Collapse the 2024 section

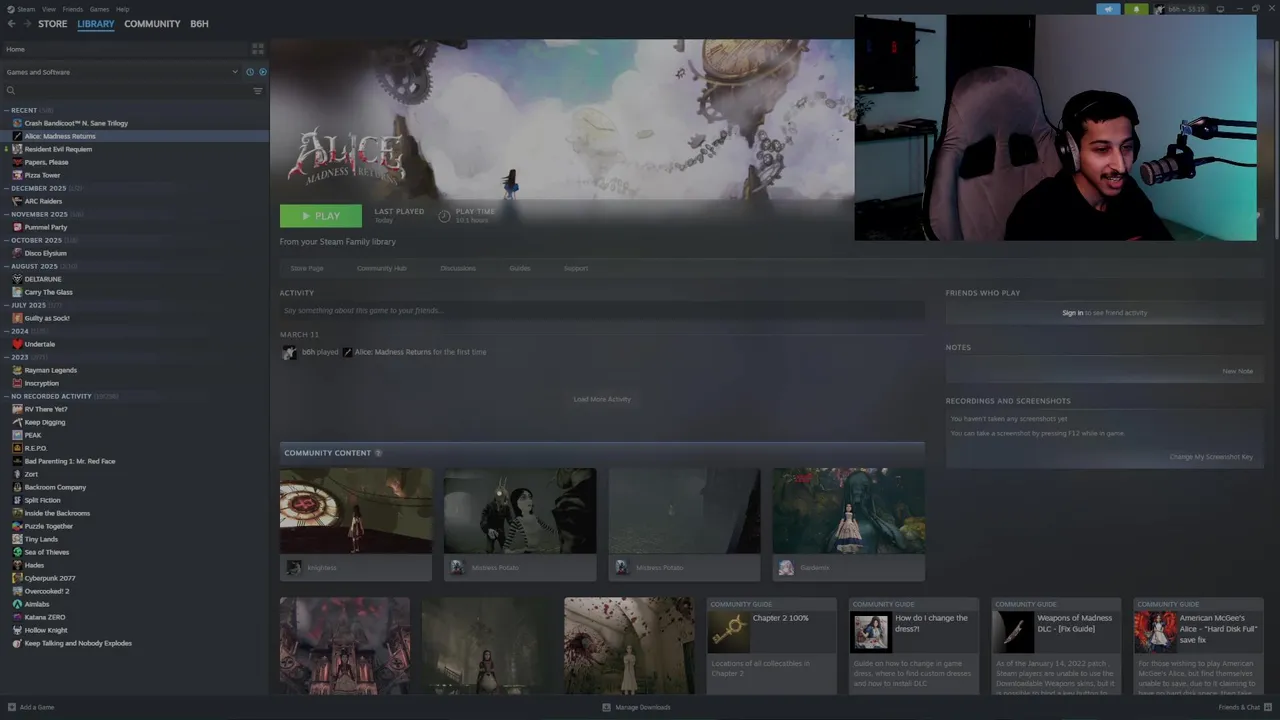pyautogui.click(x=6, y=331)
